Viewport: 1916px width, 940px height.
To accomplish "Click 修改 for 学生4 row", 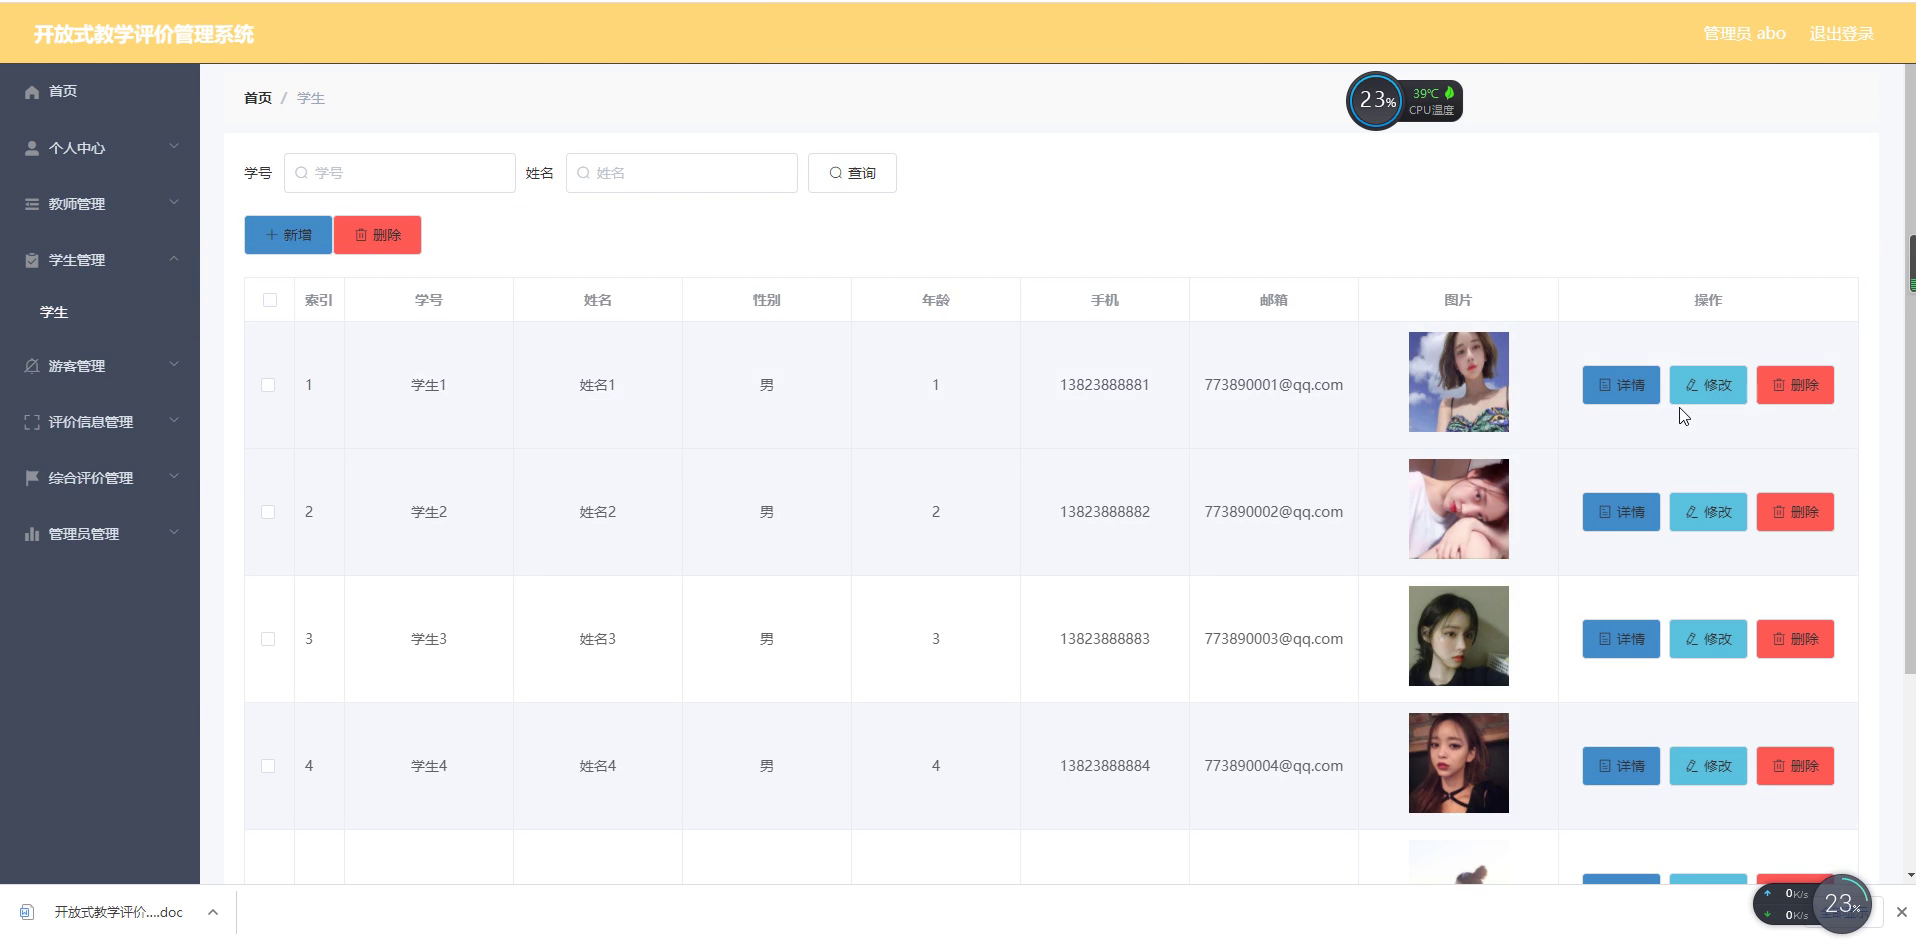I will pos(1708,766).
